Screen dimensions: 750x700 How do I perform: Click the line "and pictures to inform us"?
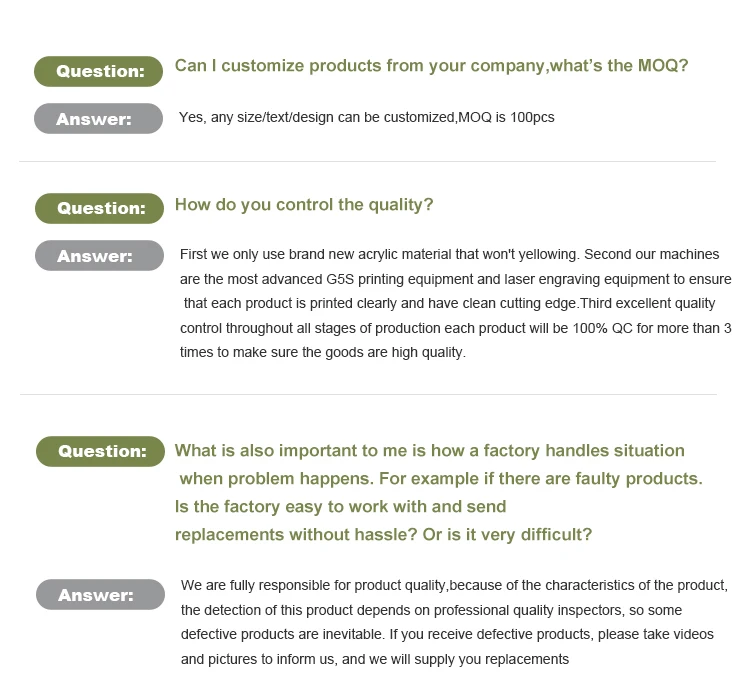374,659
